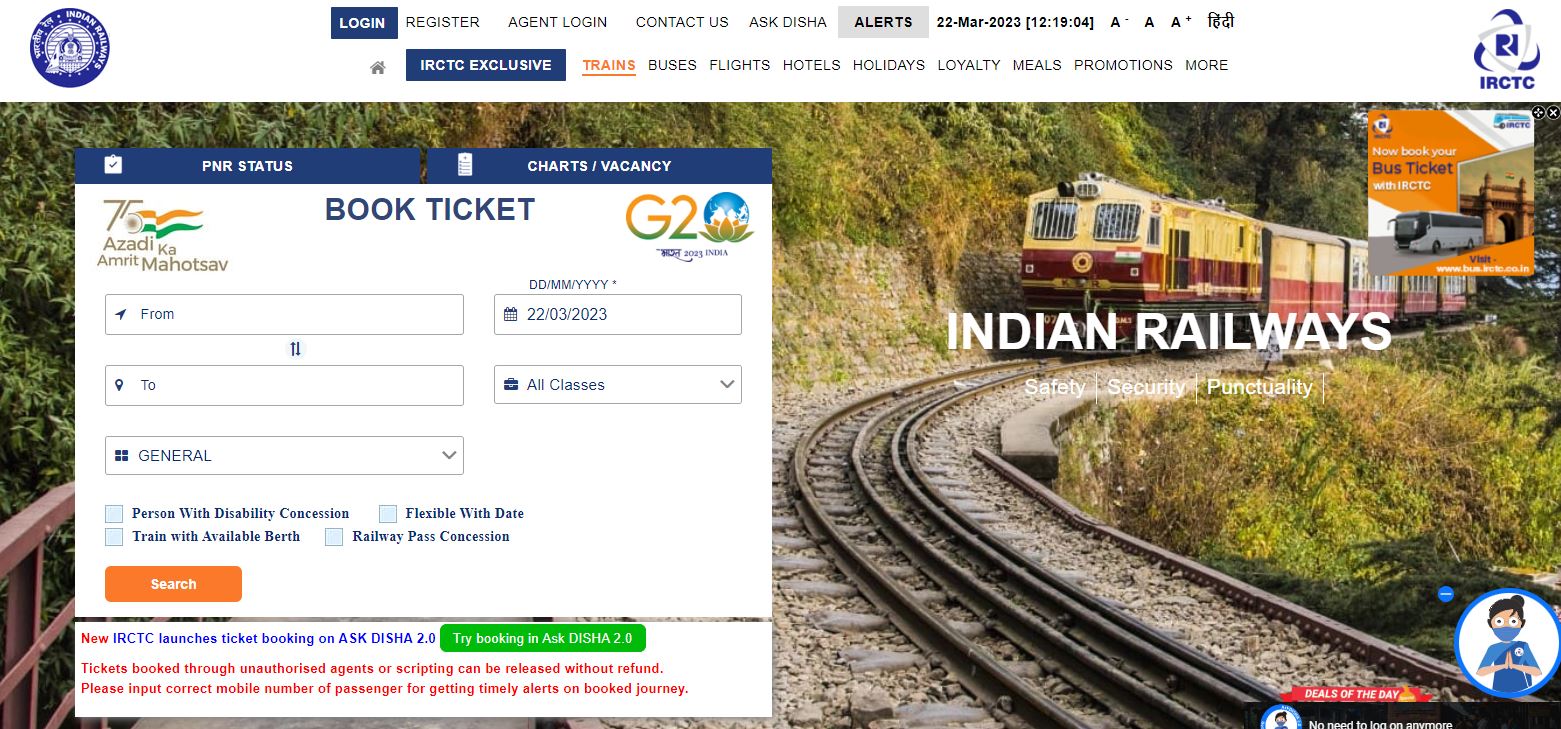Enable Person With Disability Concession checkbox

[x=114, y=514]
